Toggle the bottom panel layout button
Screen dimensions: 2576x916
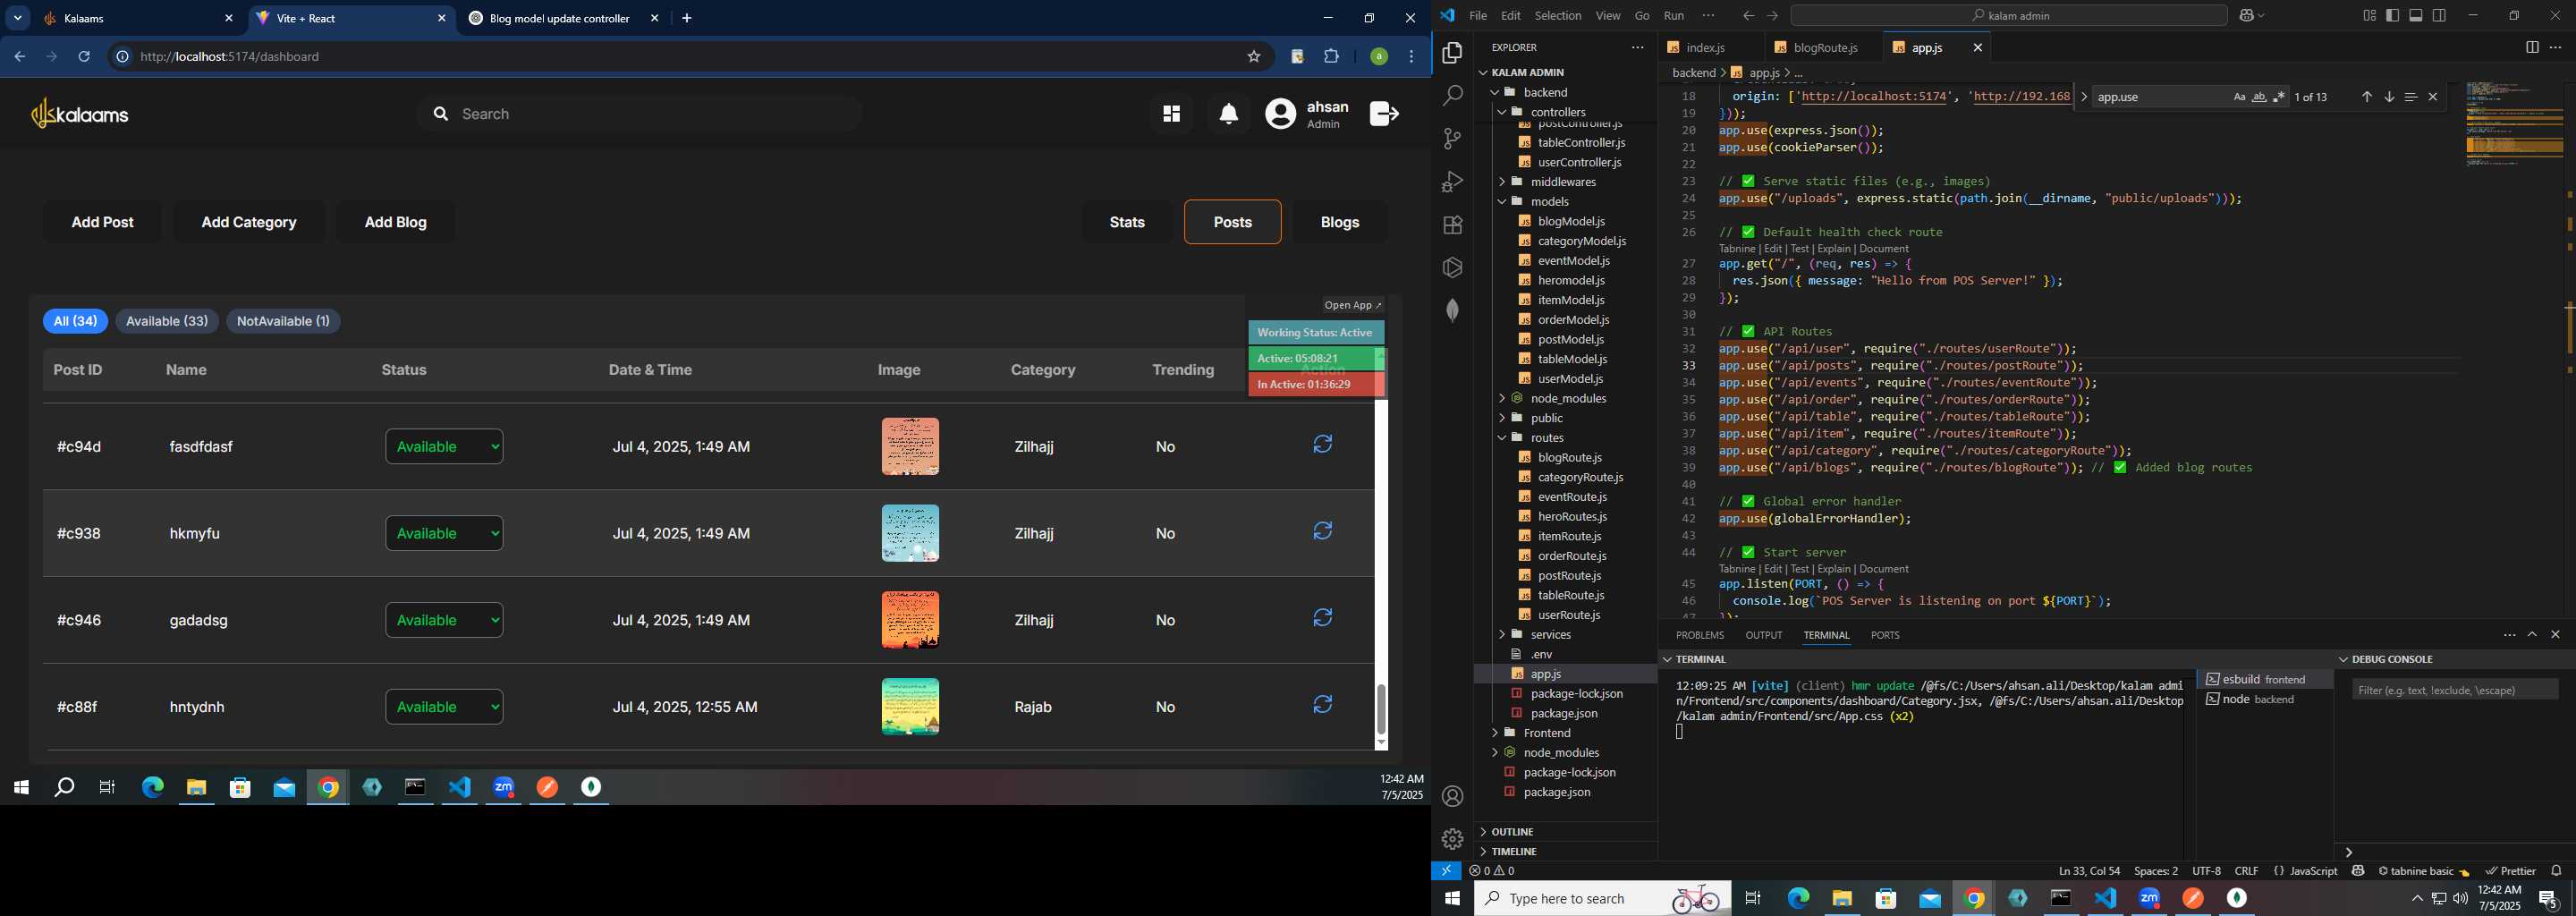(2416, 16)
